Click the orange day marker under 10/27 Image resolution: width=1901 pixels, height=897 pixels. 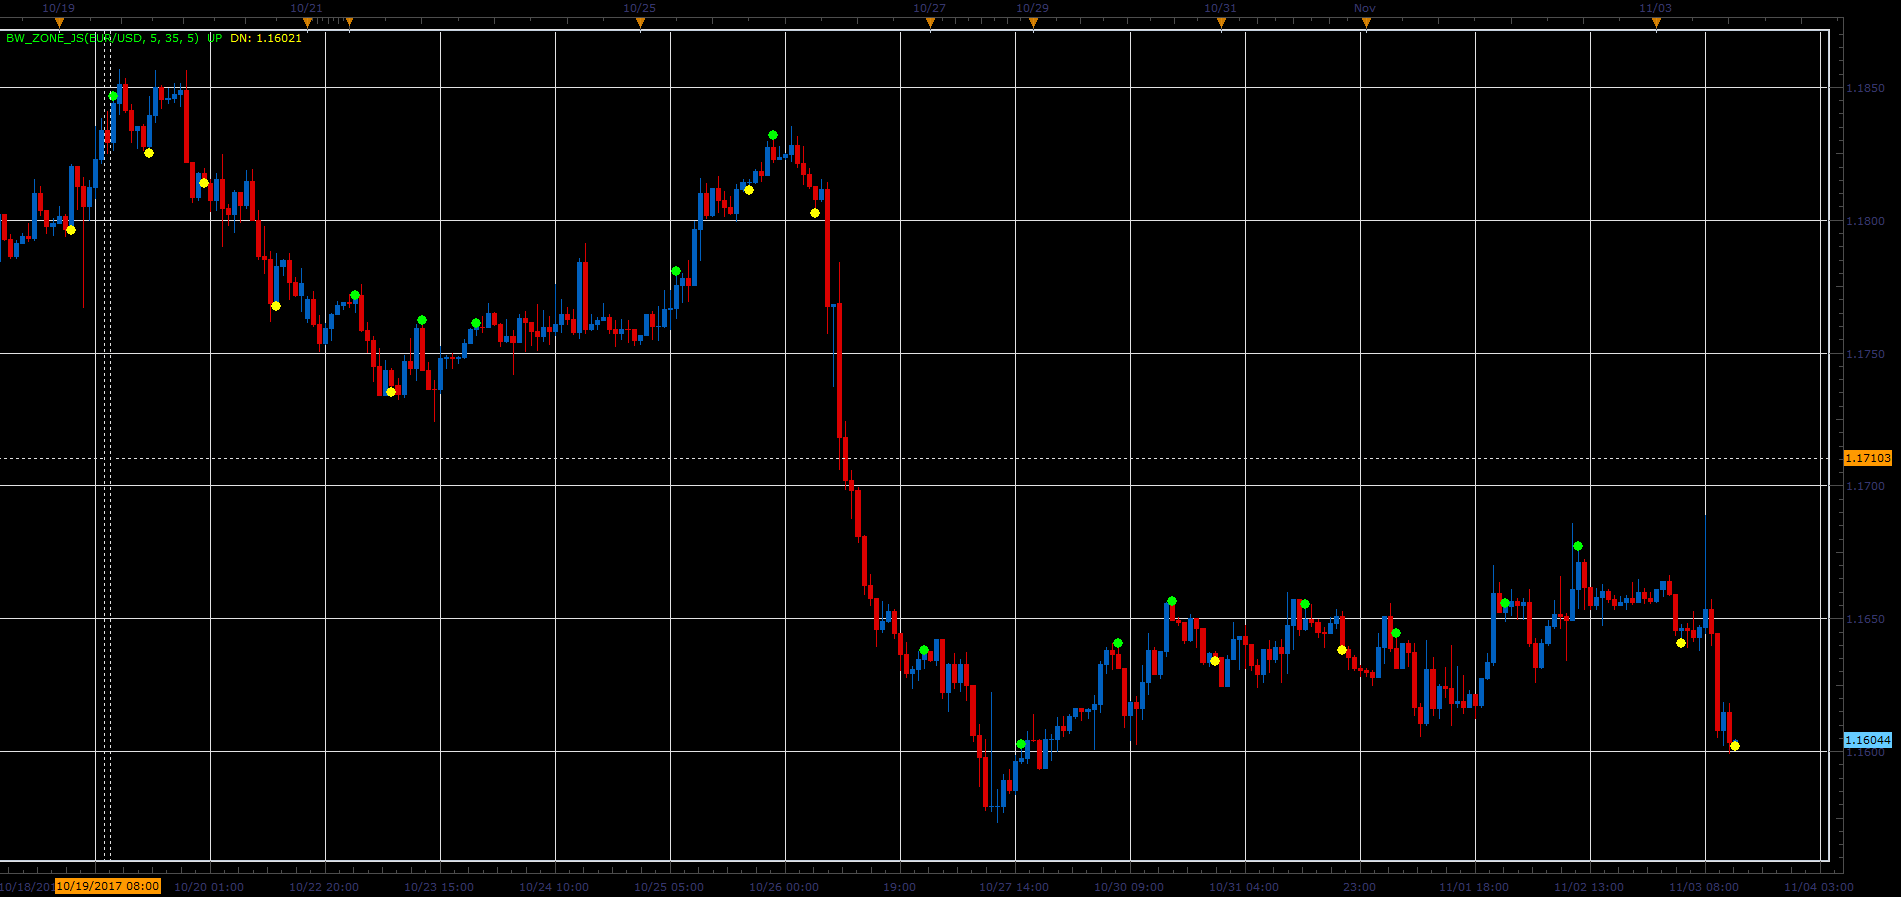click(x=930, y=22)
